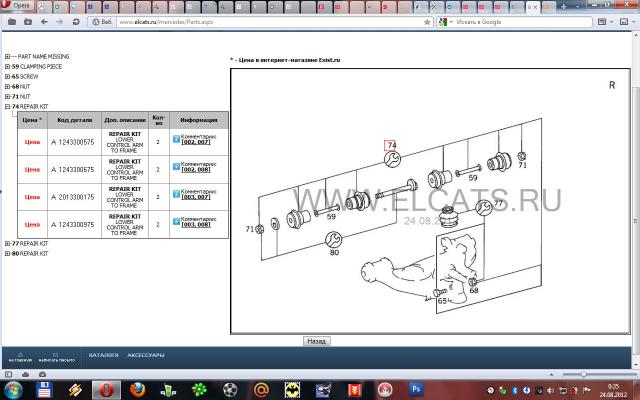Focus the address bar with elcats.ru URL
Image resolution: width=640 pixels, height=400 pixels.
[269, 22]
